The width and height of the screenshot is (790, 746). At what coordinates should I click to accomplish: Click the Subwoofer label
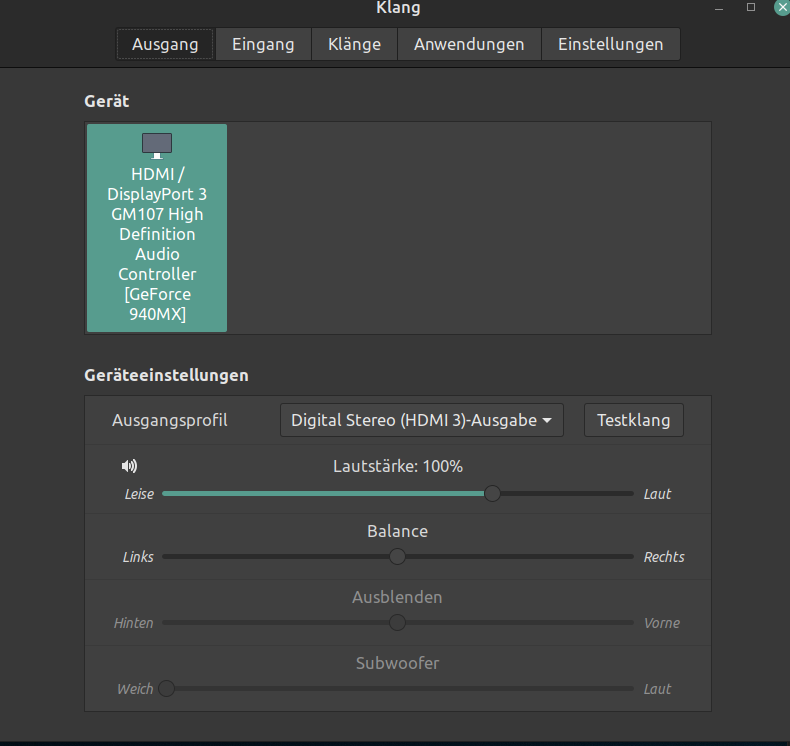click(398, 663)
